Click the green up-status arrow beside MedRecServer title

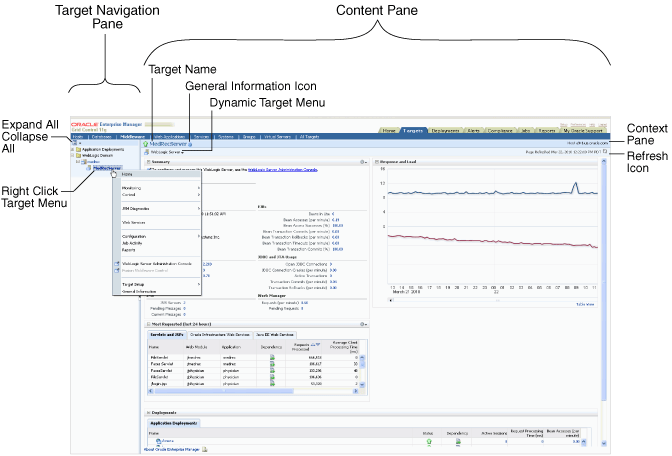pos(146,144)
